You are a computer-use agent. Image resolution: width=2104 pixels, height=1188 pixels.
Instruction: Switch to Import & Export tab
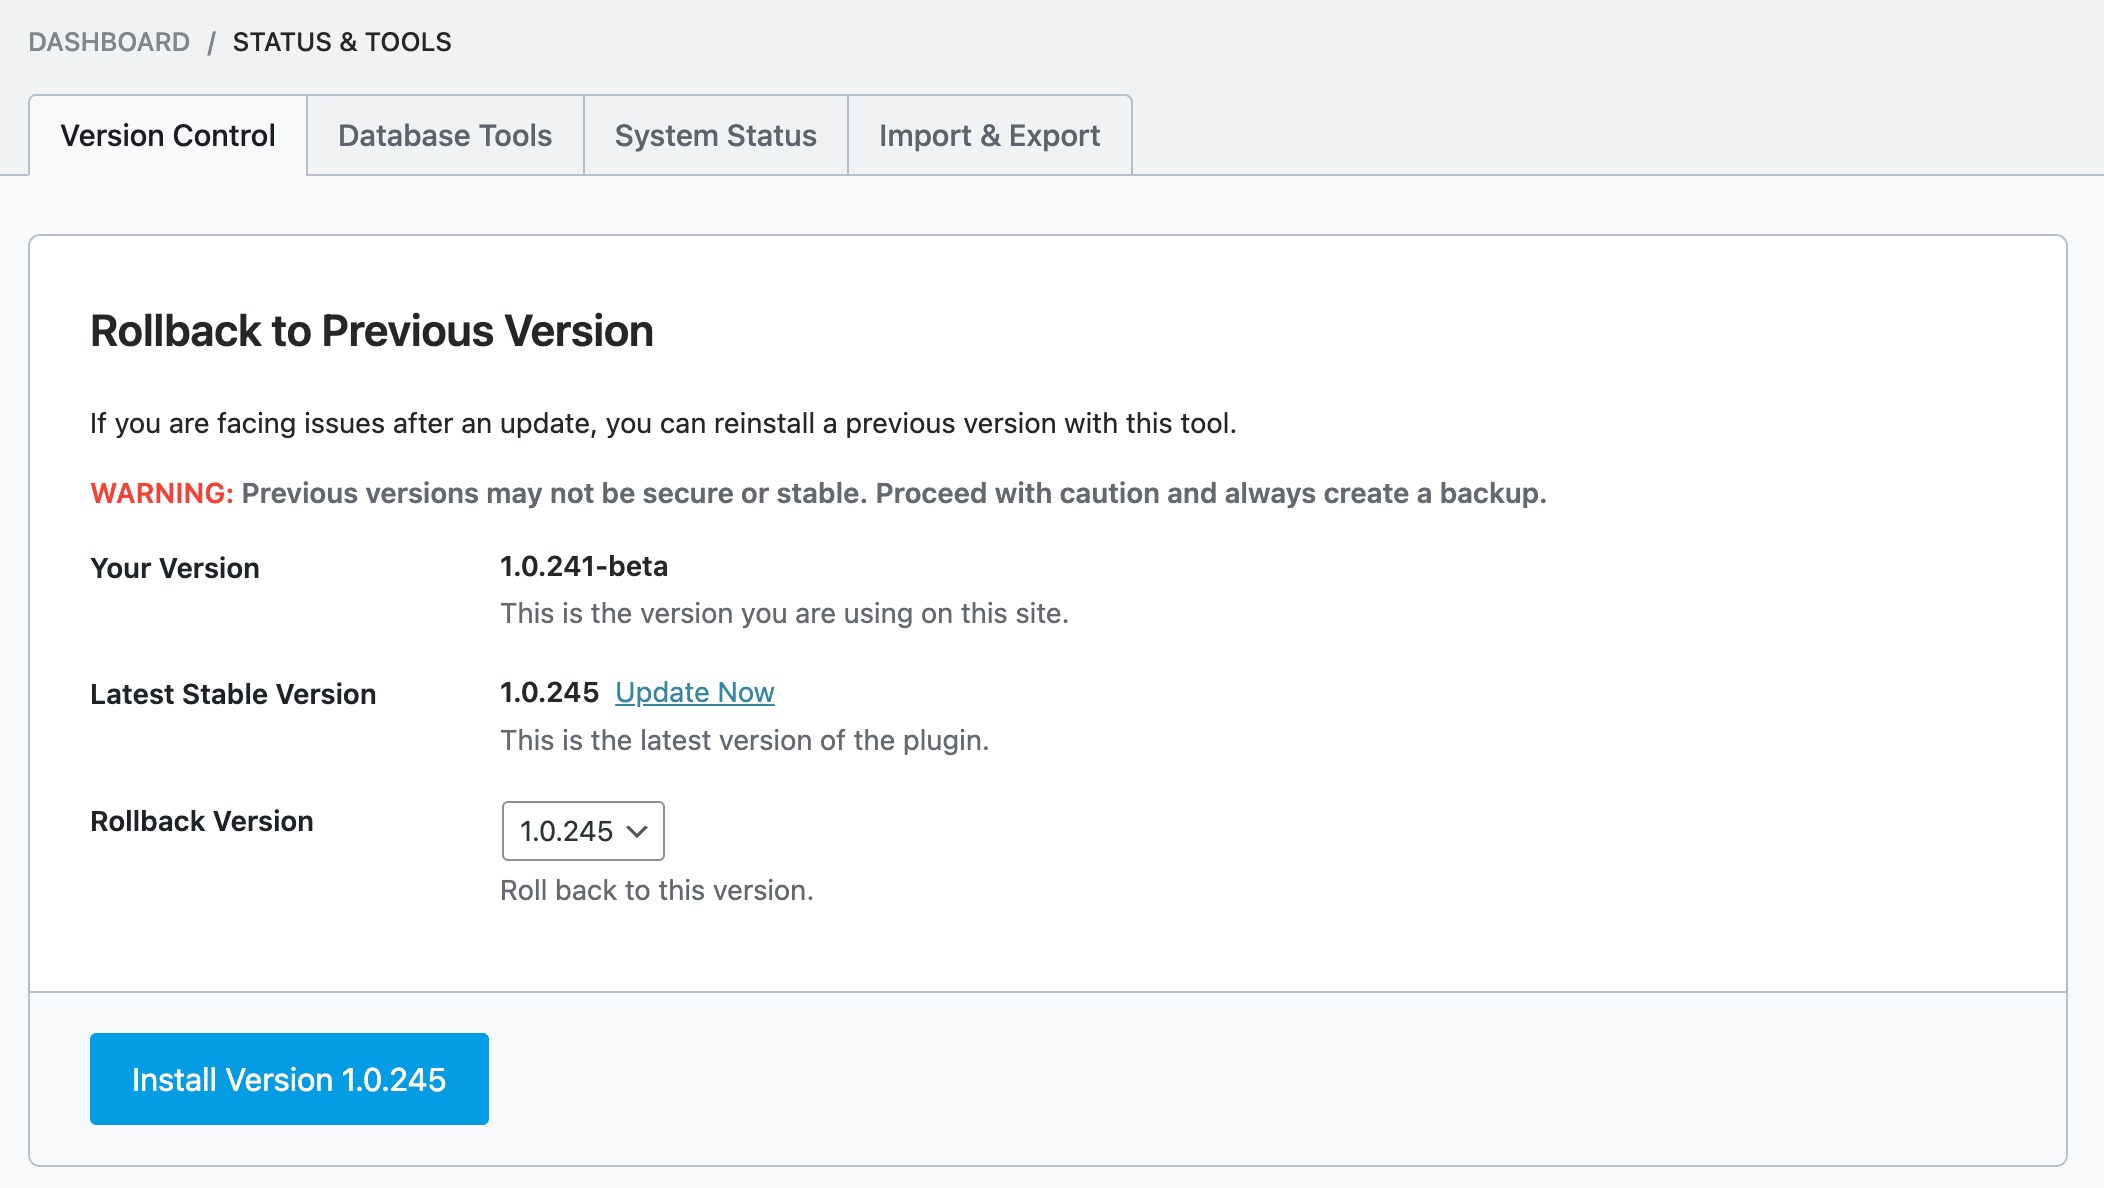tap(989, 135)
